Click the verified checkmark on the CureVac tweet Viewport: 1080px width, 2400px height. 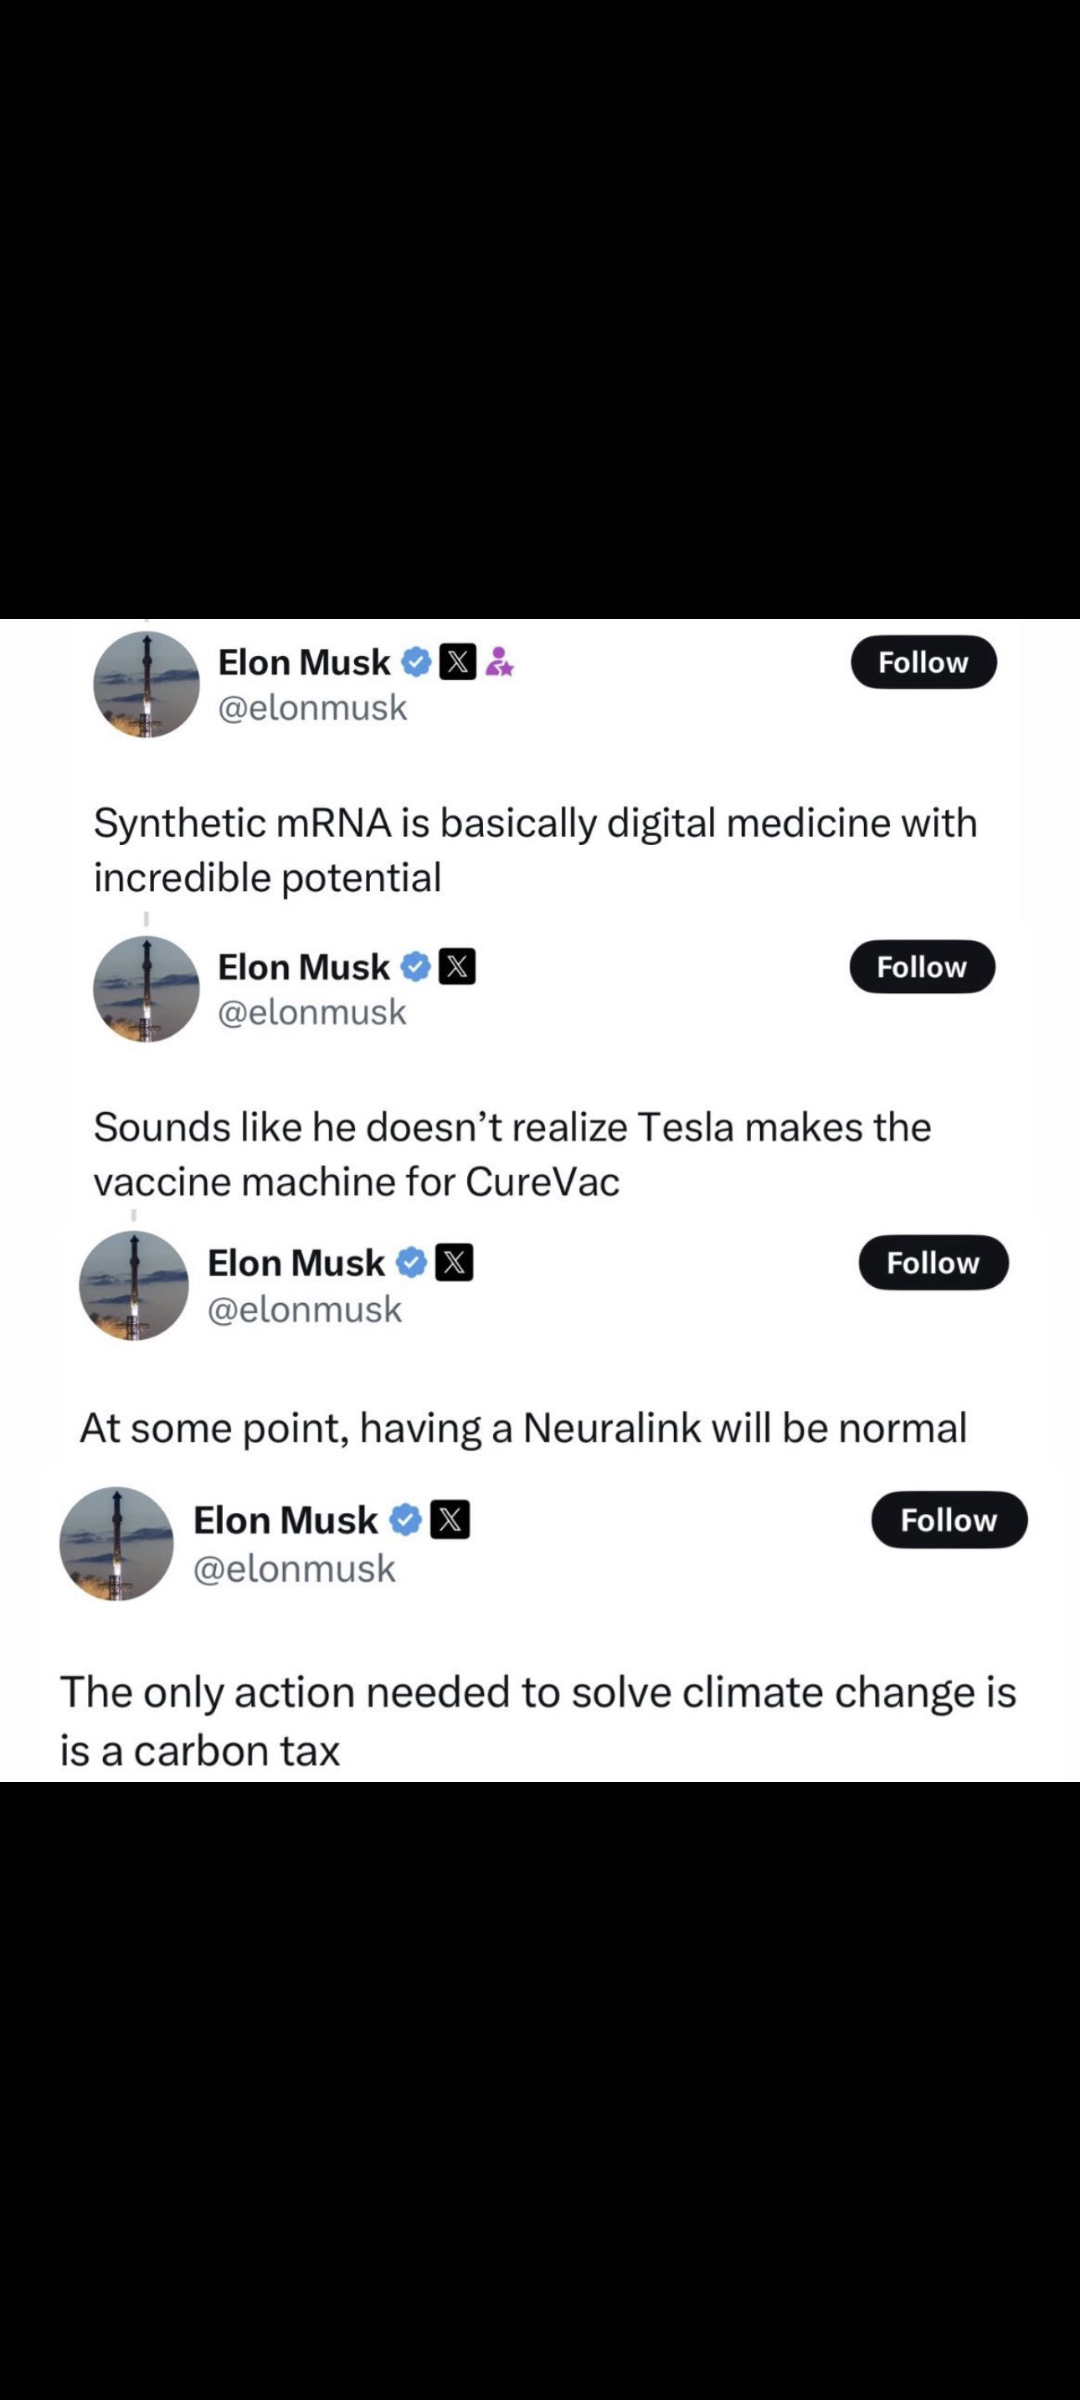(416, 967)
